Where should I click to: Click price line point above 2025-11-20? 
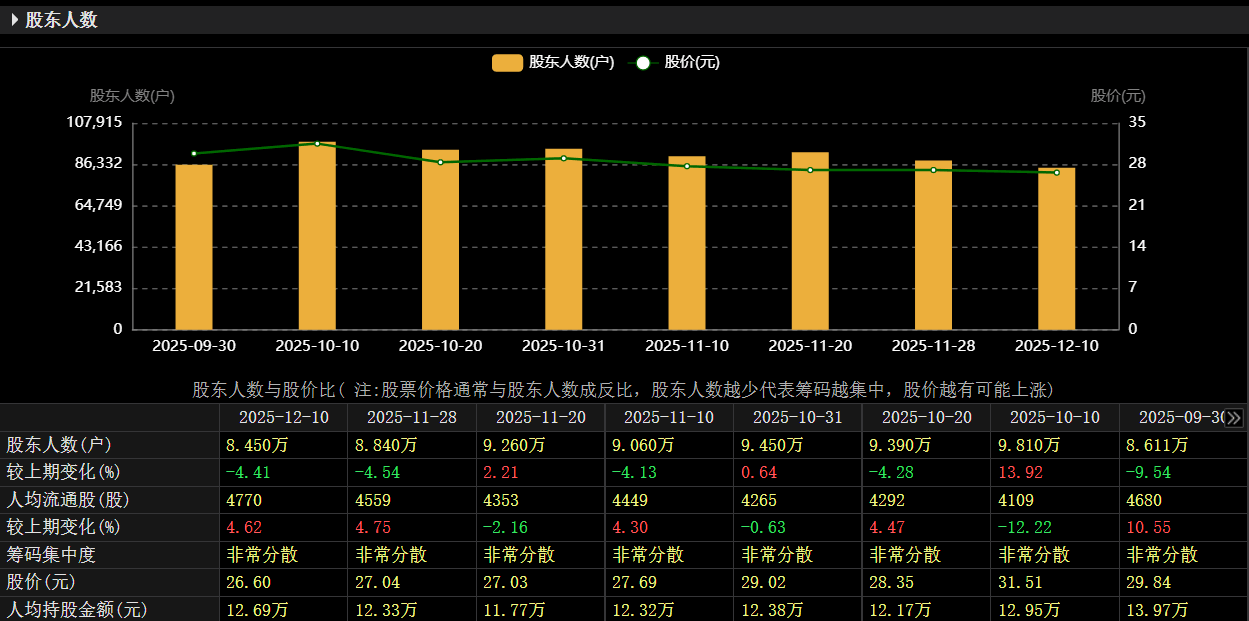click(810, 170)
